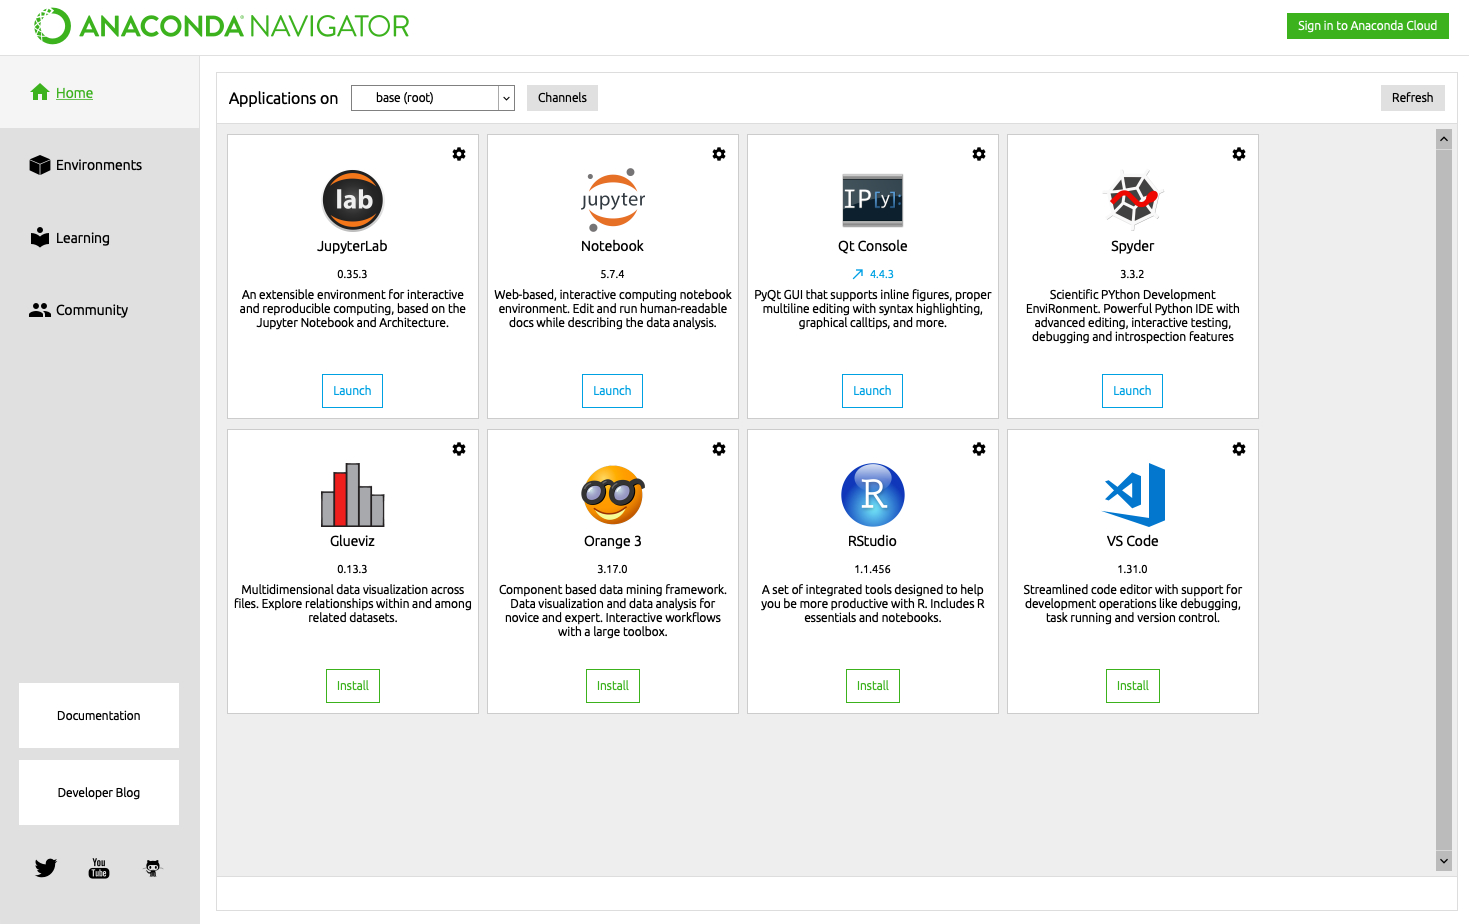Click the VS Code version 1.31.0

tap(1133, 569)
